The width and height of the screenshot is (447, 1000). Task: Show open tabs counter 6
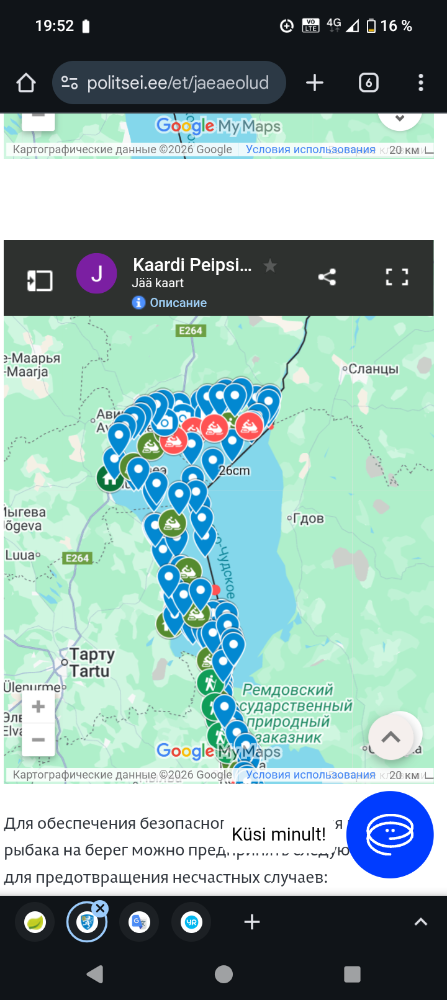tap(369, 83)
